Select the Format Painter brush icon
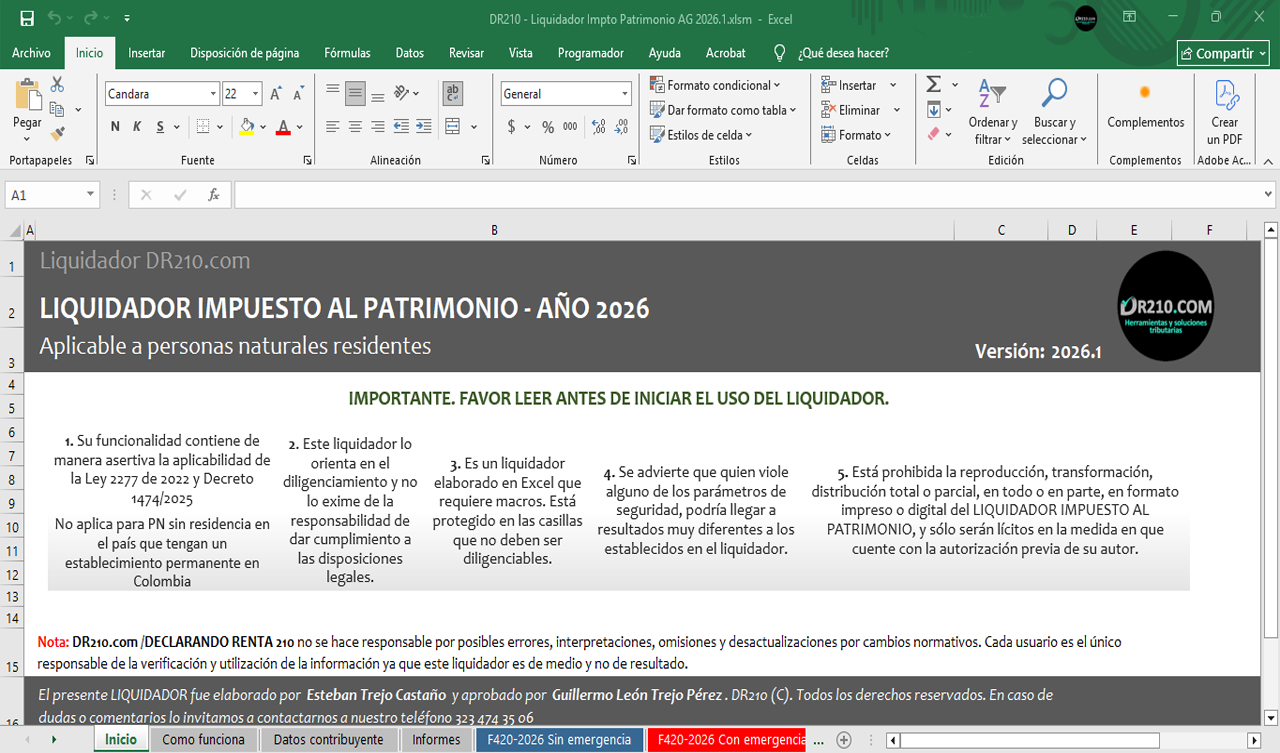1280x753 pixels. (x=57, y=132)
